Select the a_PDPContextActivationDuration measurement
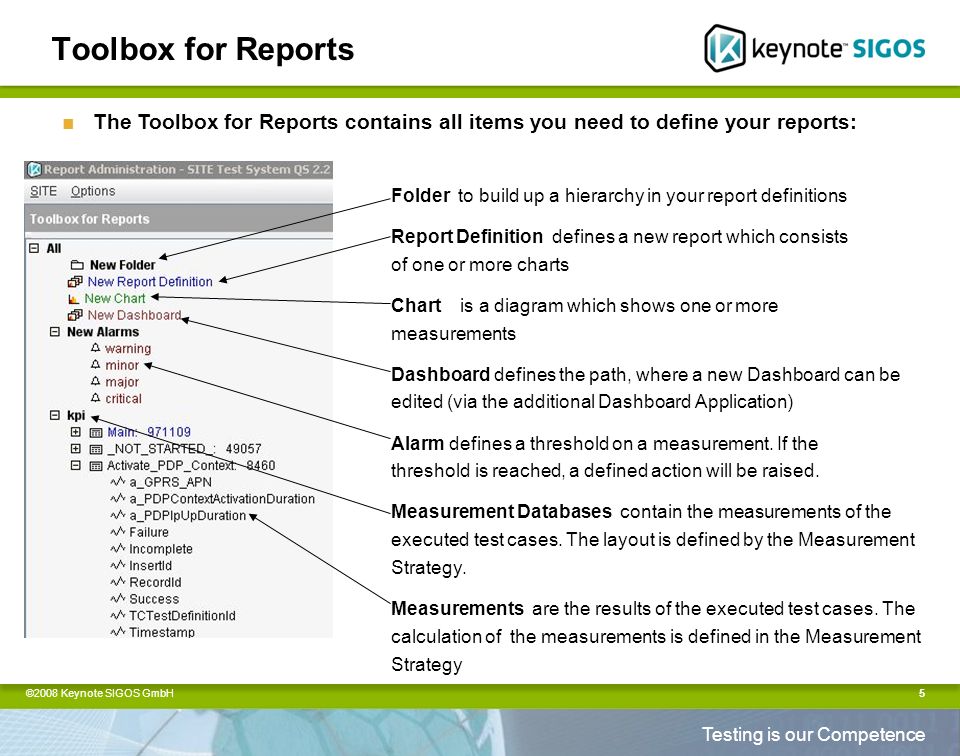Image resolution: width=960 pixels, height=756 pixels. pos(222,499)
